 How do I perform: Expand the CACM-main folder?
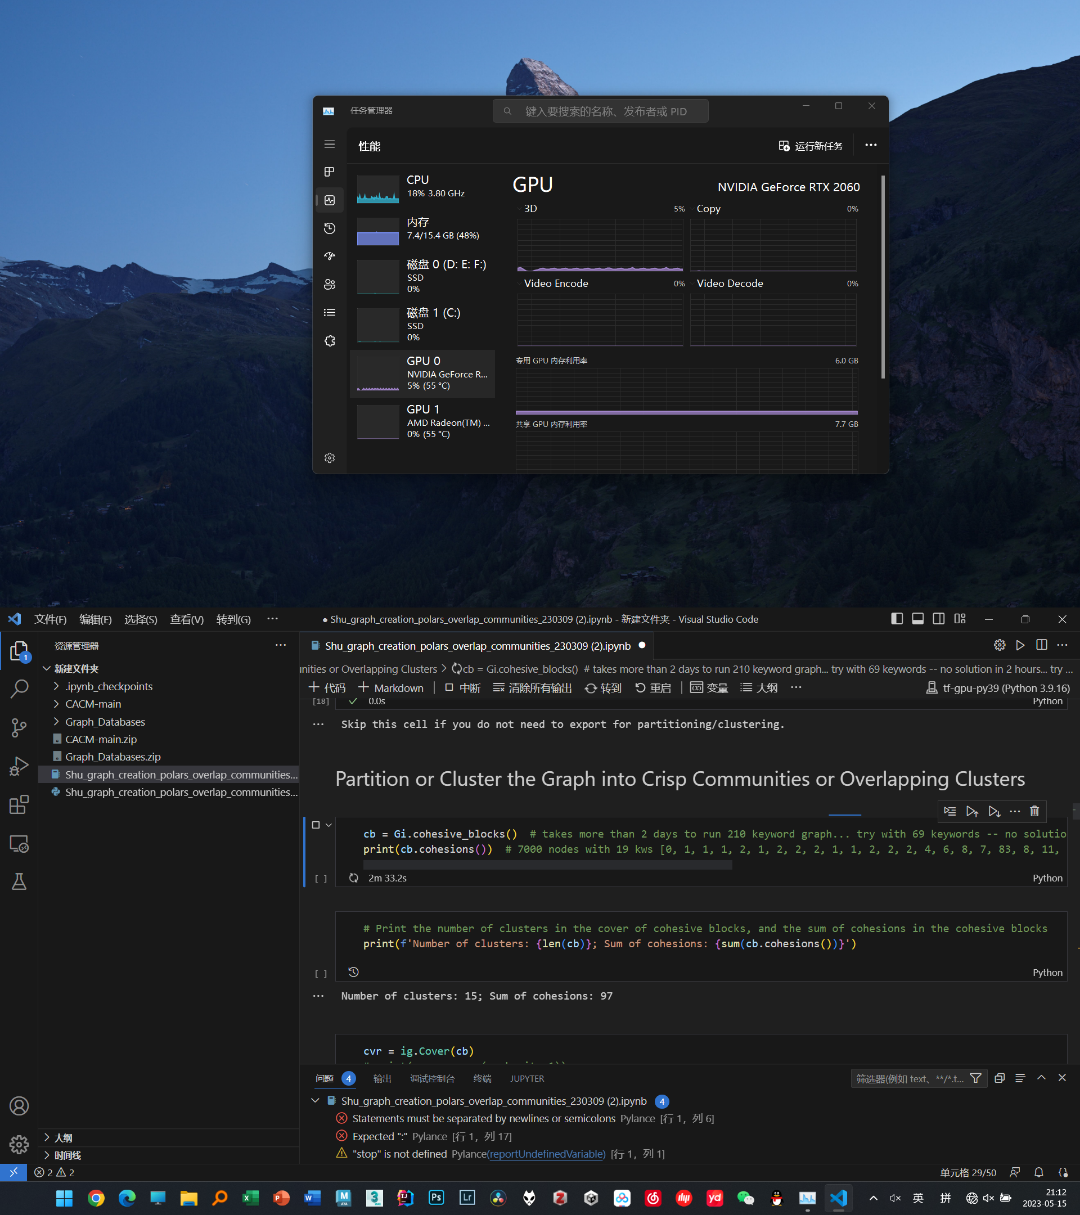point(57,704)
